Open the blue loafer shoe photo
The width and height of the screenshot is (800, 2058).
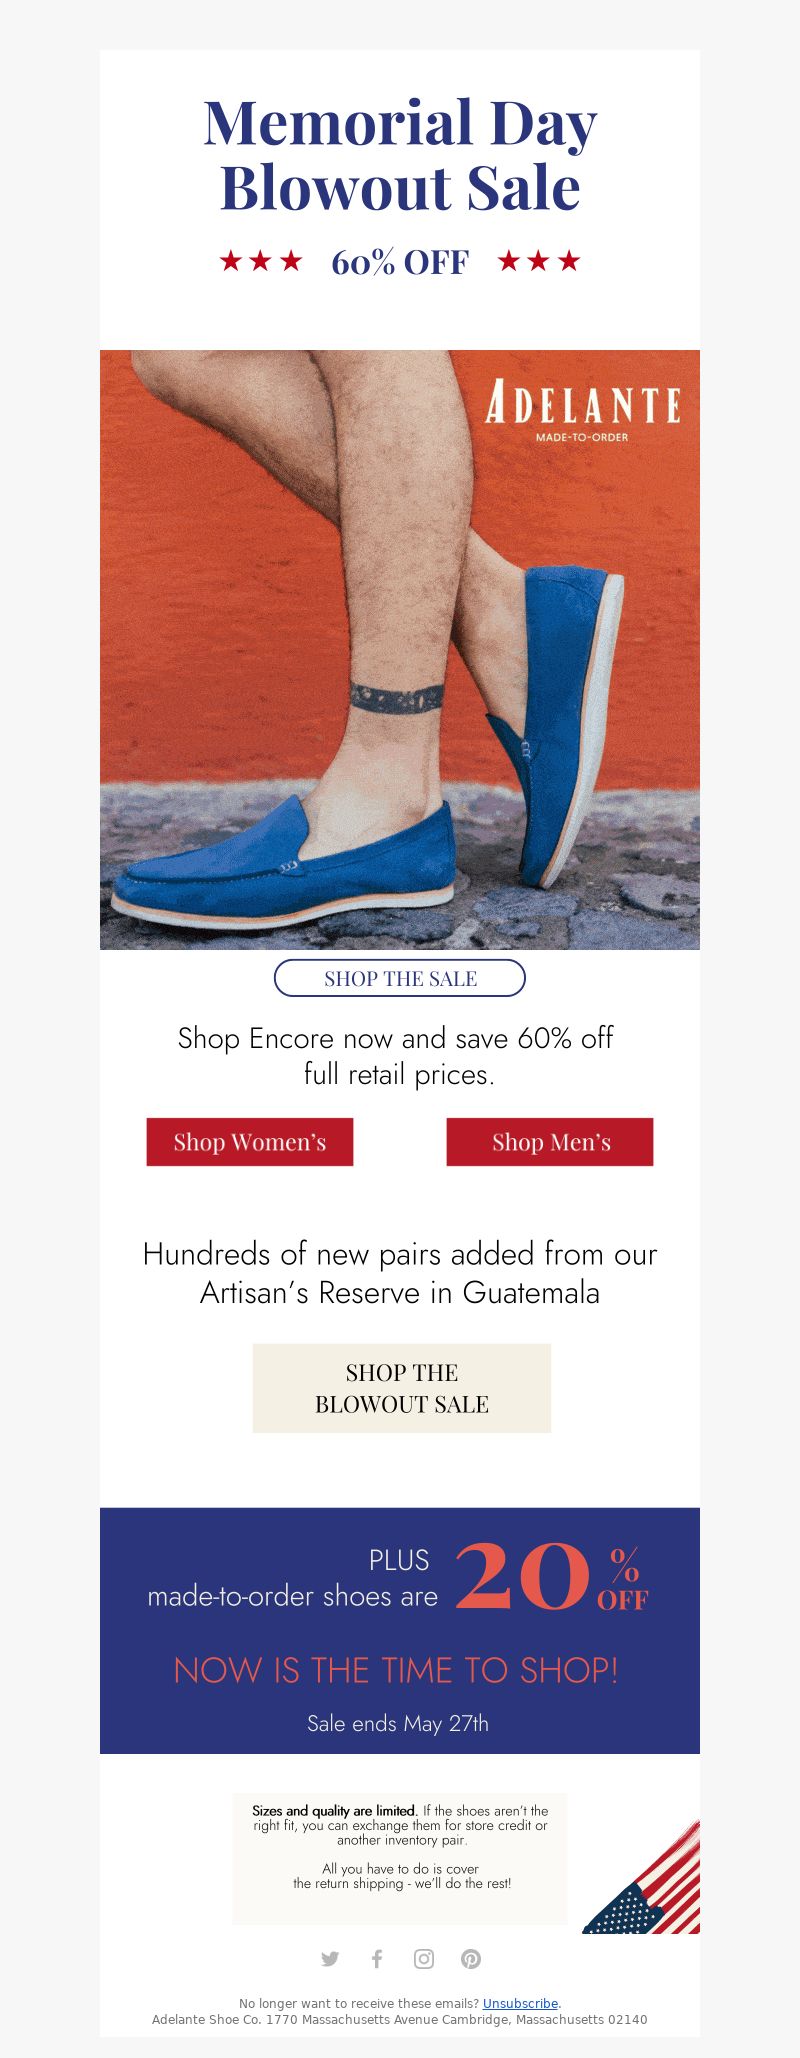tap(400, 650)
